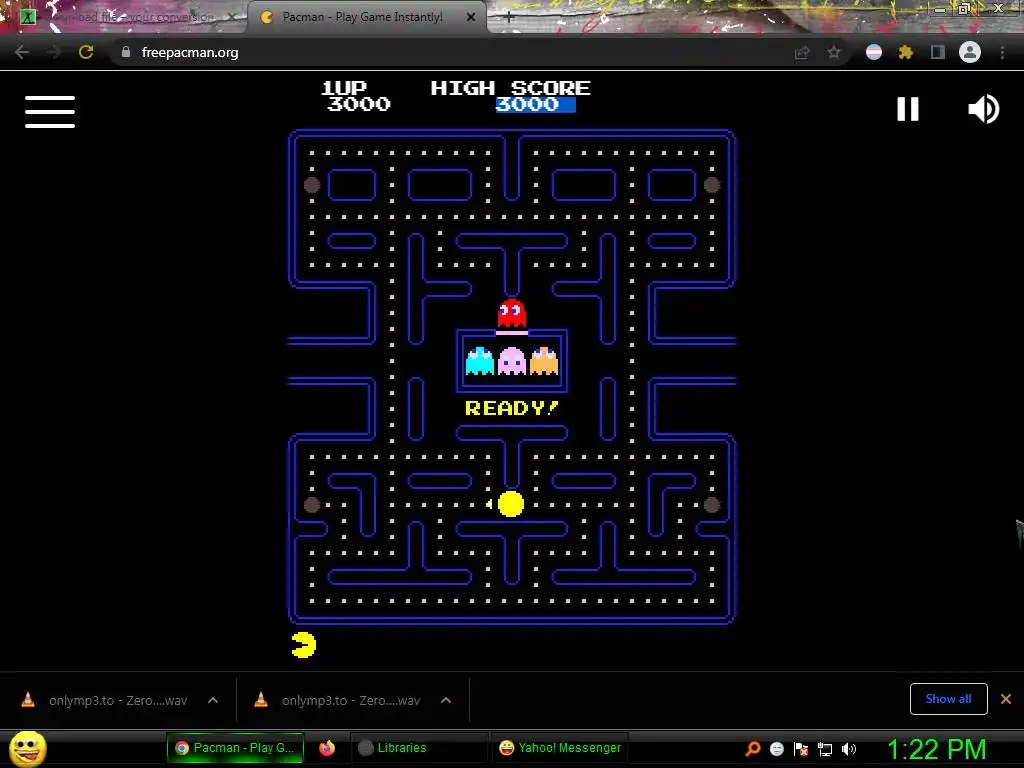1024x768 pixels.
Task: Expand first download's chevron menu
Action: coord(213,700)
